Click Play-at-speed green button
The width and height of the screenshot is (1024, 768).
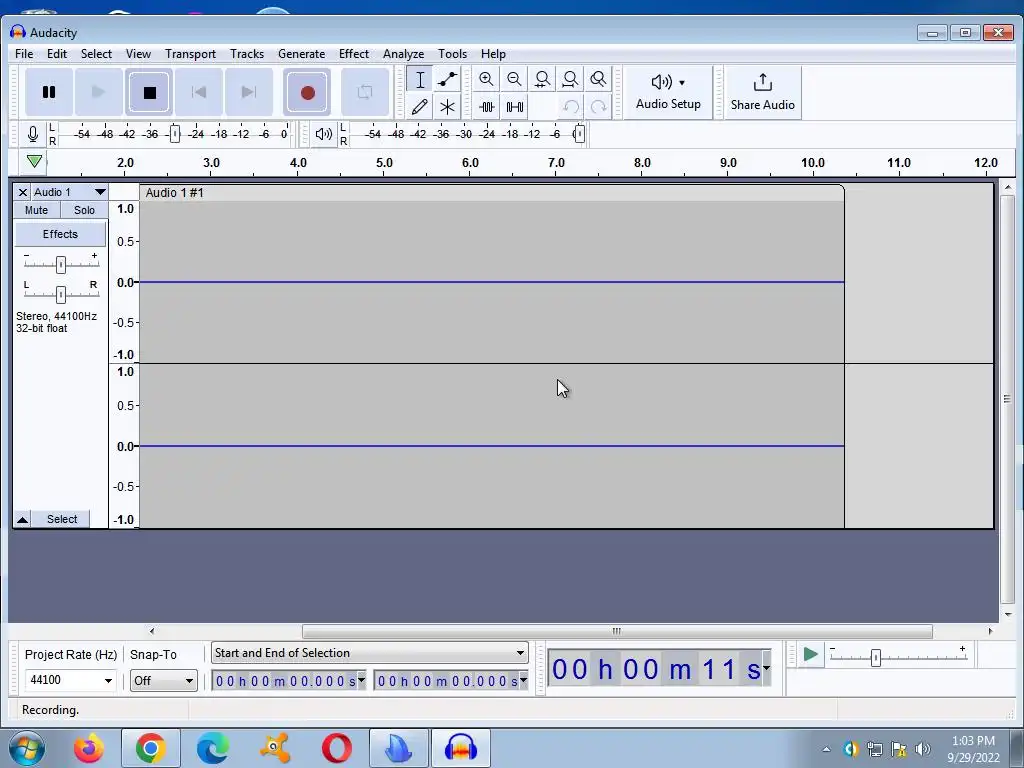(810, 654)
